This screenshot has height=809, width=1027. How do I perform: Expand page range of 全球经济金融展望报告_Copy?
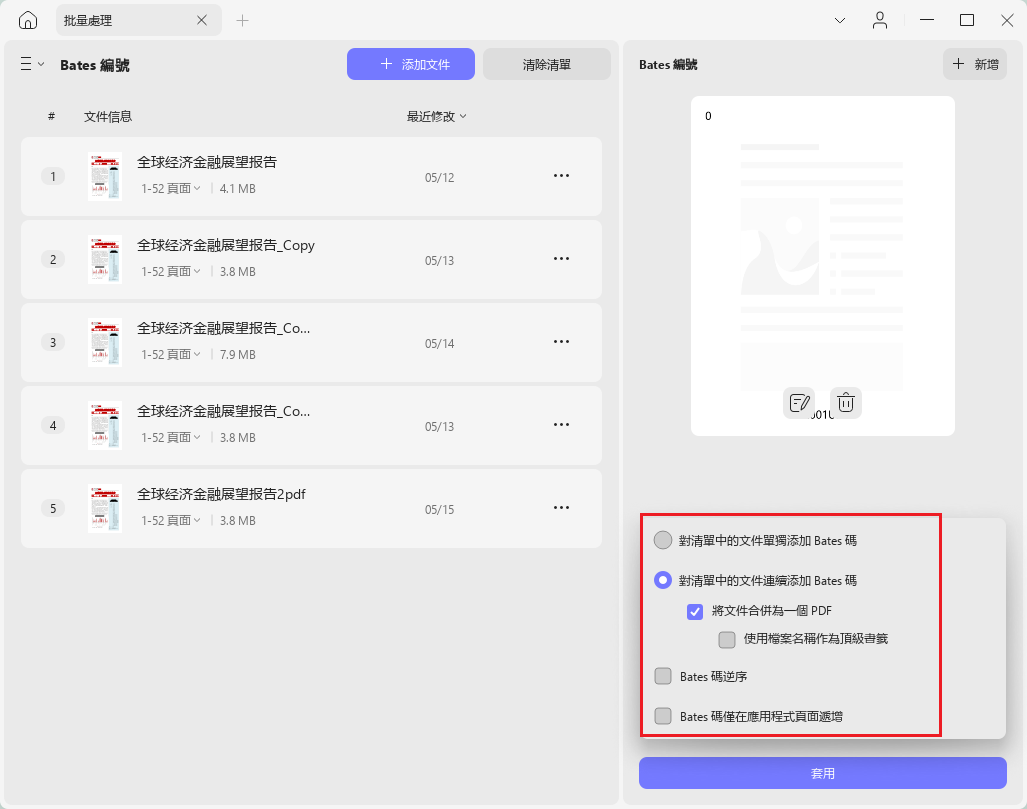(171, 271)
